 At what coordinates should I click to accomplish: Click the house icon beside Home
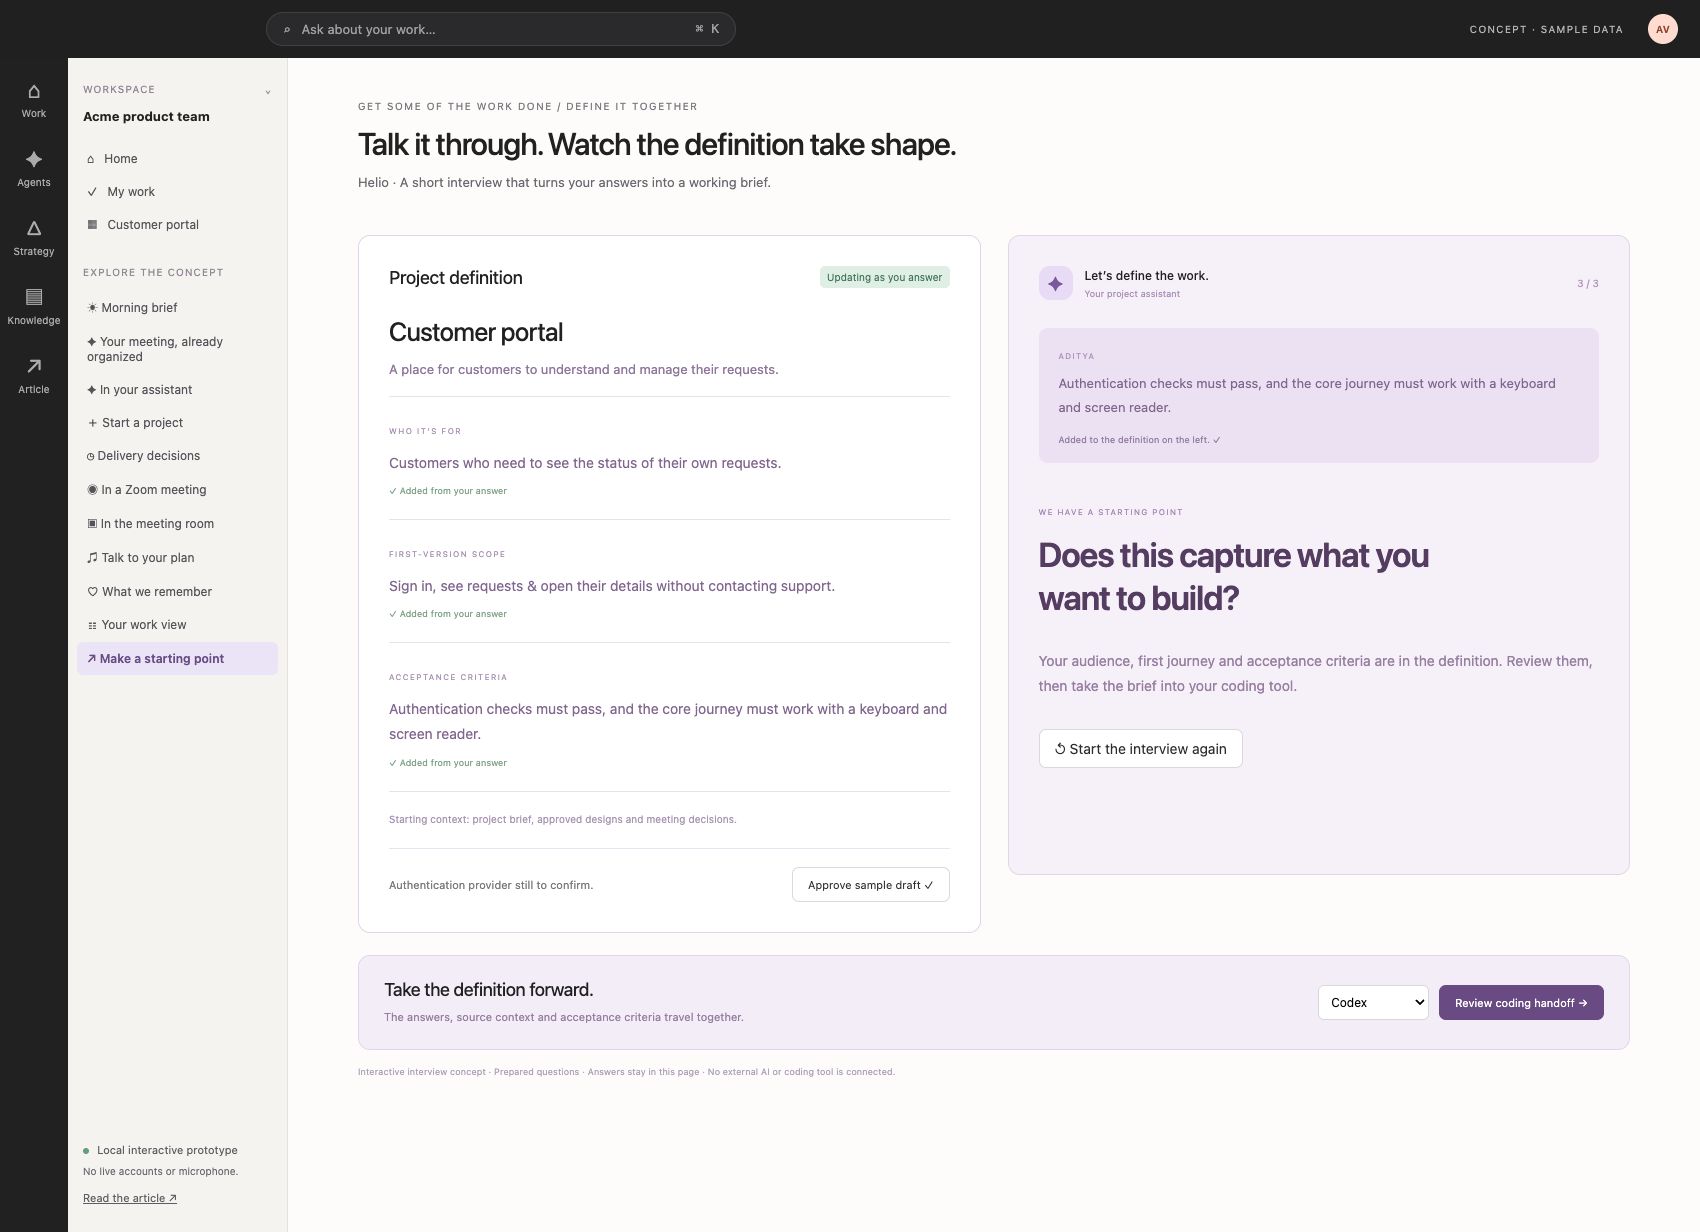click(x=91, y=159)
